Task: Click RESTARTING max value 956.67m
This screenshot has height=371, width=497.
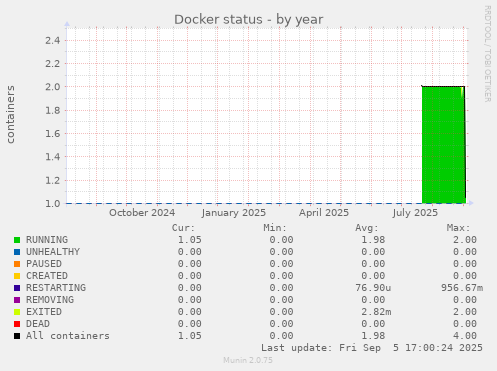Action: [x=462, y=288]
